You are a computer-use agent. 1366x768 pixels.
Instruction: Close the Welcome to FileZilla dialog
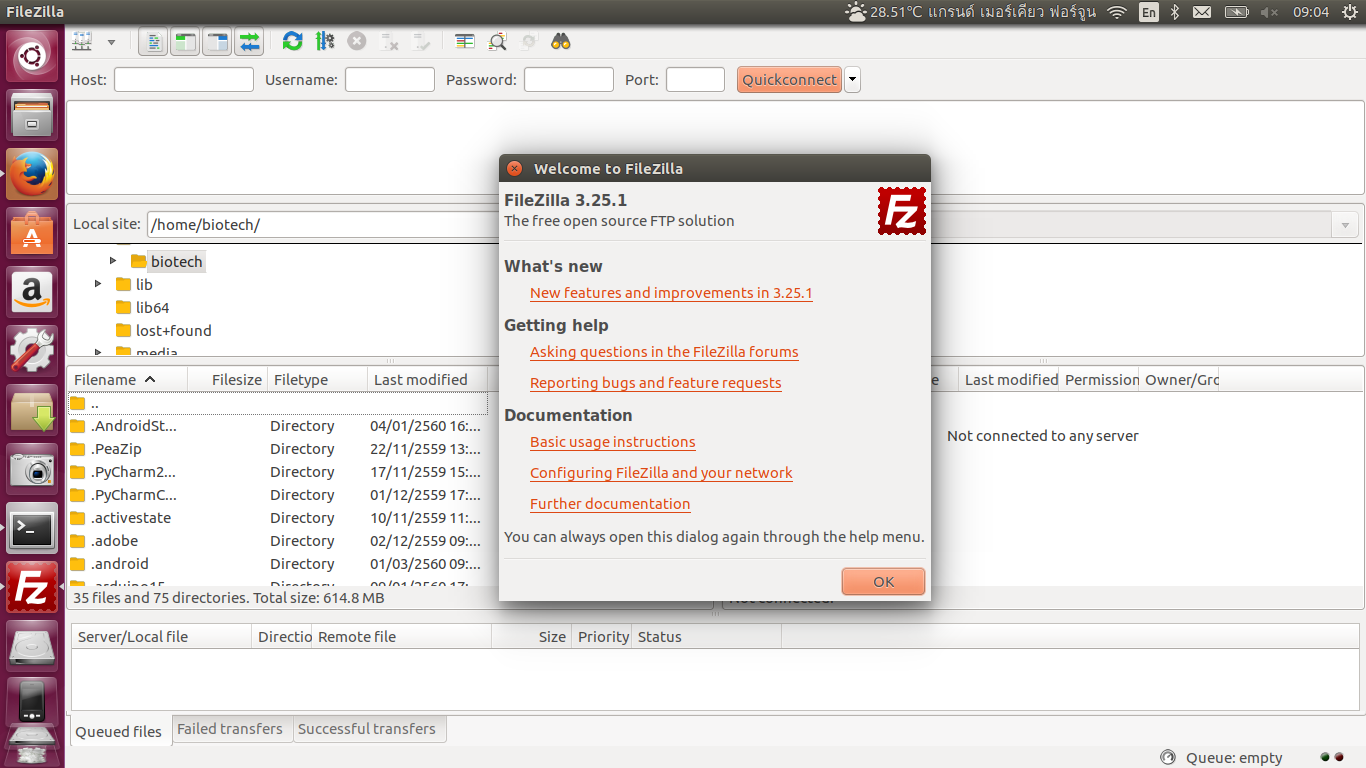(x=514, y=168)
